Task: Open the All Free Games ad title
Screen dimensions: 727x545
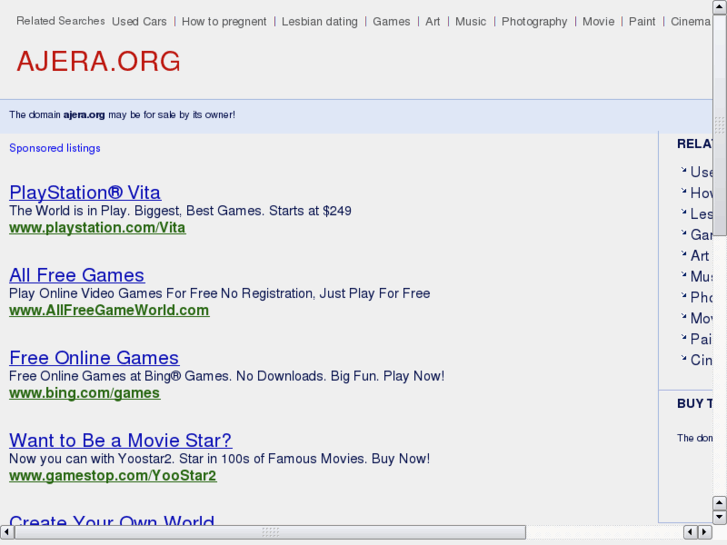Action: point(77,275)
